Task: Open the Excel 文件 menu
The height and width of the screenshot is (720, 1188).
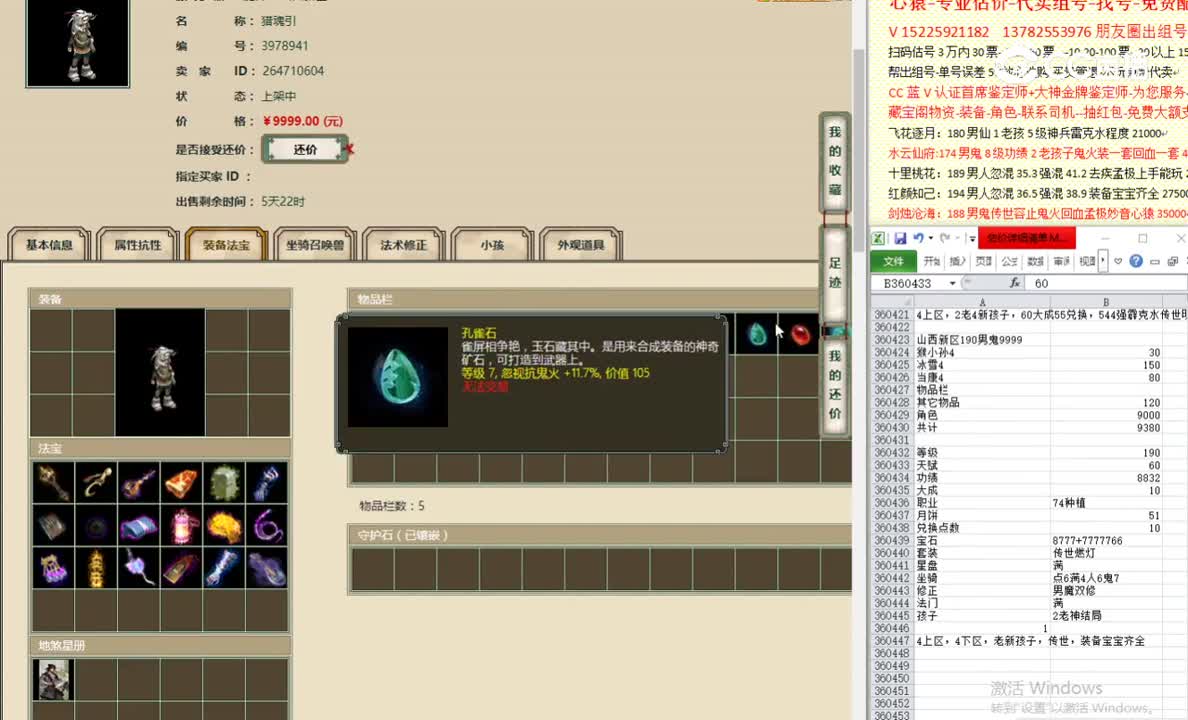Action: click(x=893, y=261)
